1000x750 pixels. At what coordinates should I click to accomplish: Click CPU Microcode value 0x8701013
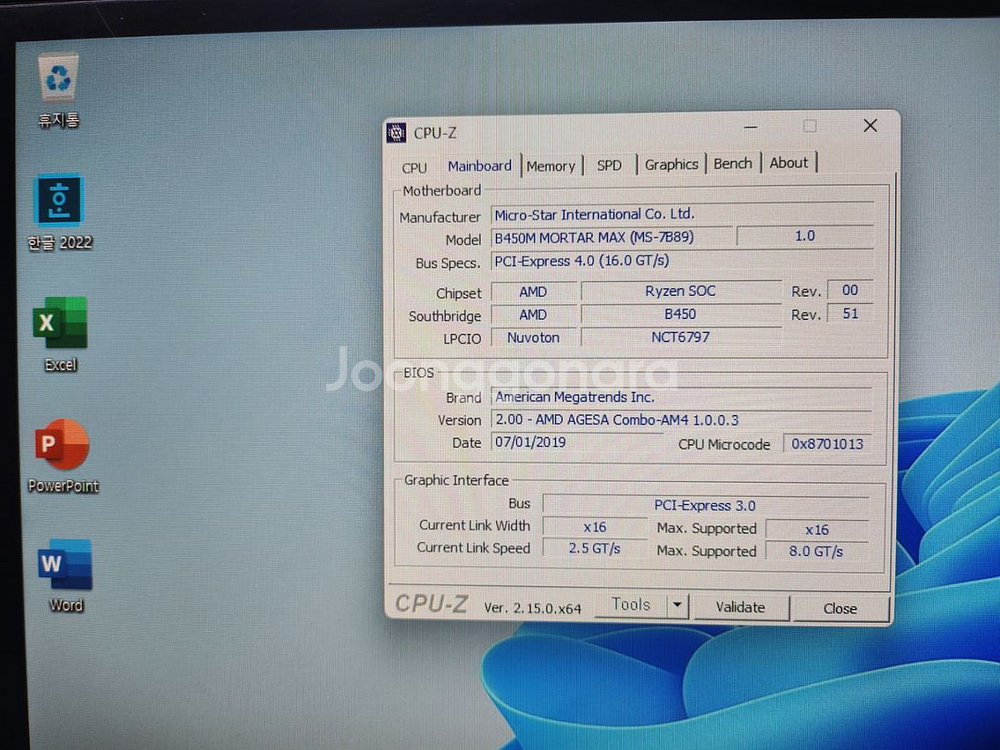click(827, 444)
